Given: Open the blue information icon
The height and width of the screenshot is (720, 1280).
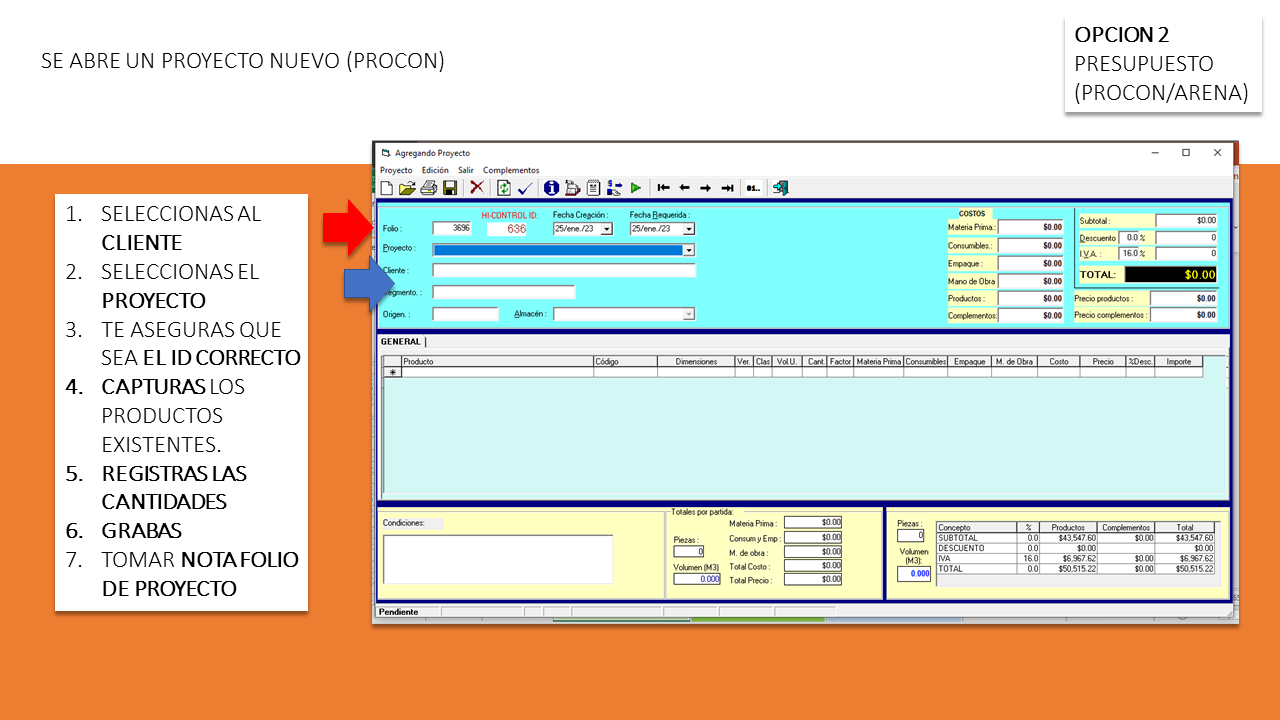Looking at the screenshot, I should [x=551, y=188].
